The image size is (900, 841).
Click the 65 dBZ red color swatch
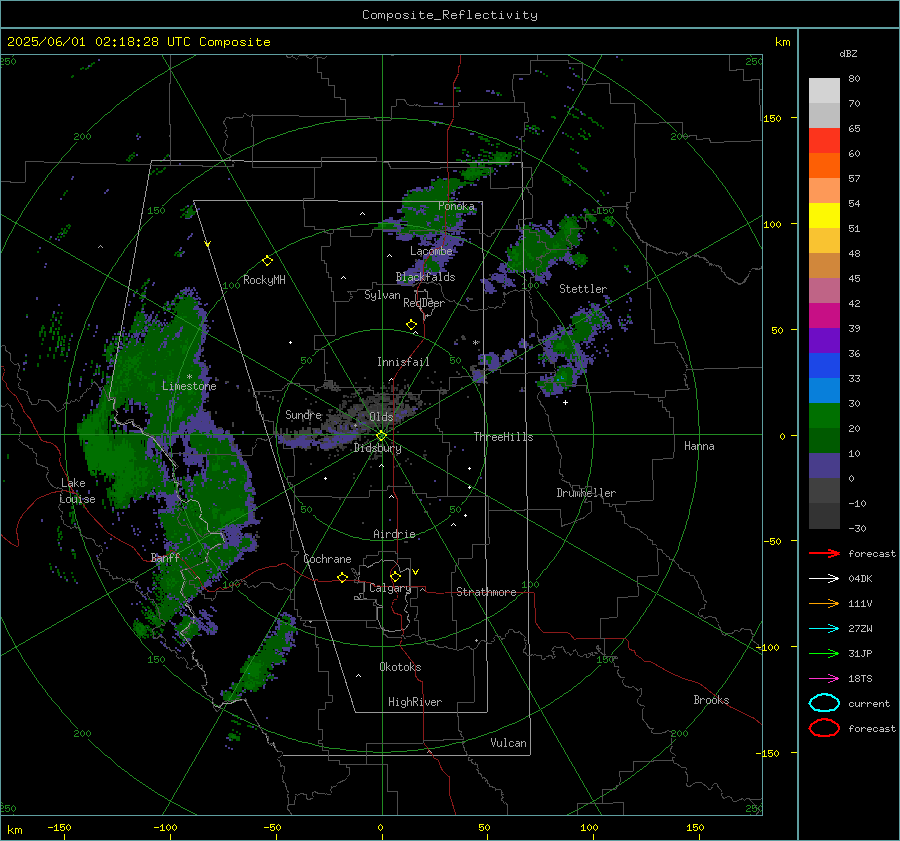(824, 141)
